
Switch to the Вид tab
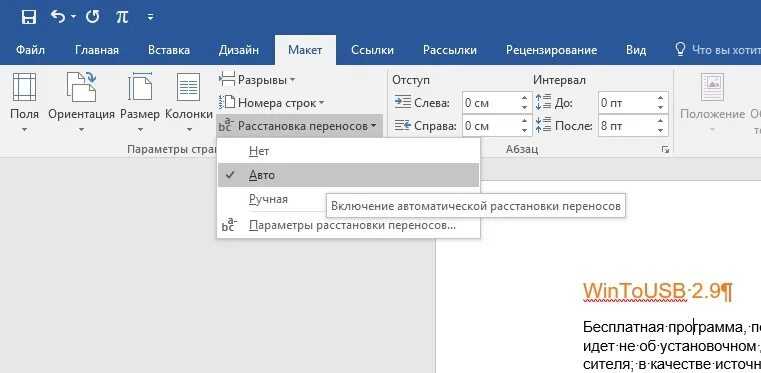tap(636, 50)
